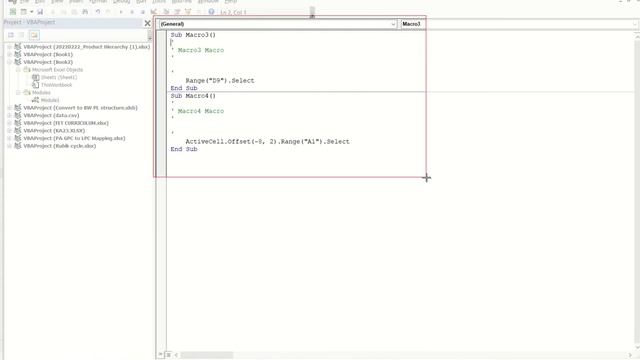This screenshot has width=640, height=360.
Task: Expand the VBAProject (Book1) node
Action: 9,54
